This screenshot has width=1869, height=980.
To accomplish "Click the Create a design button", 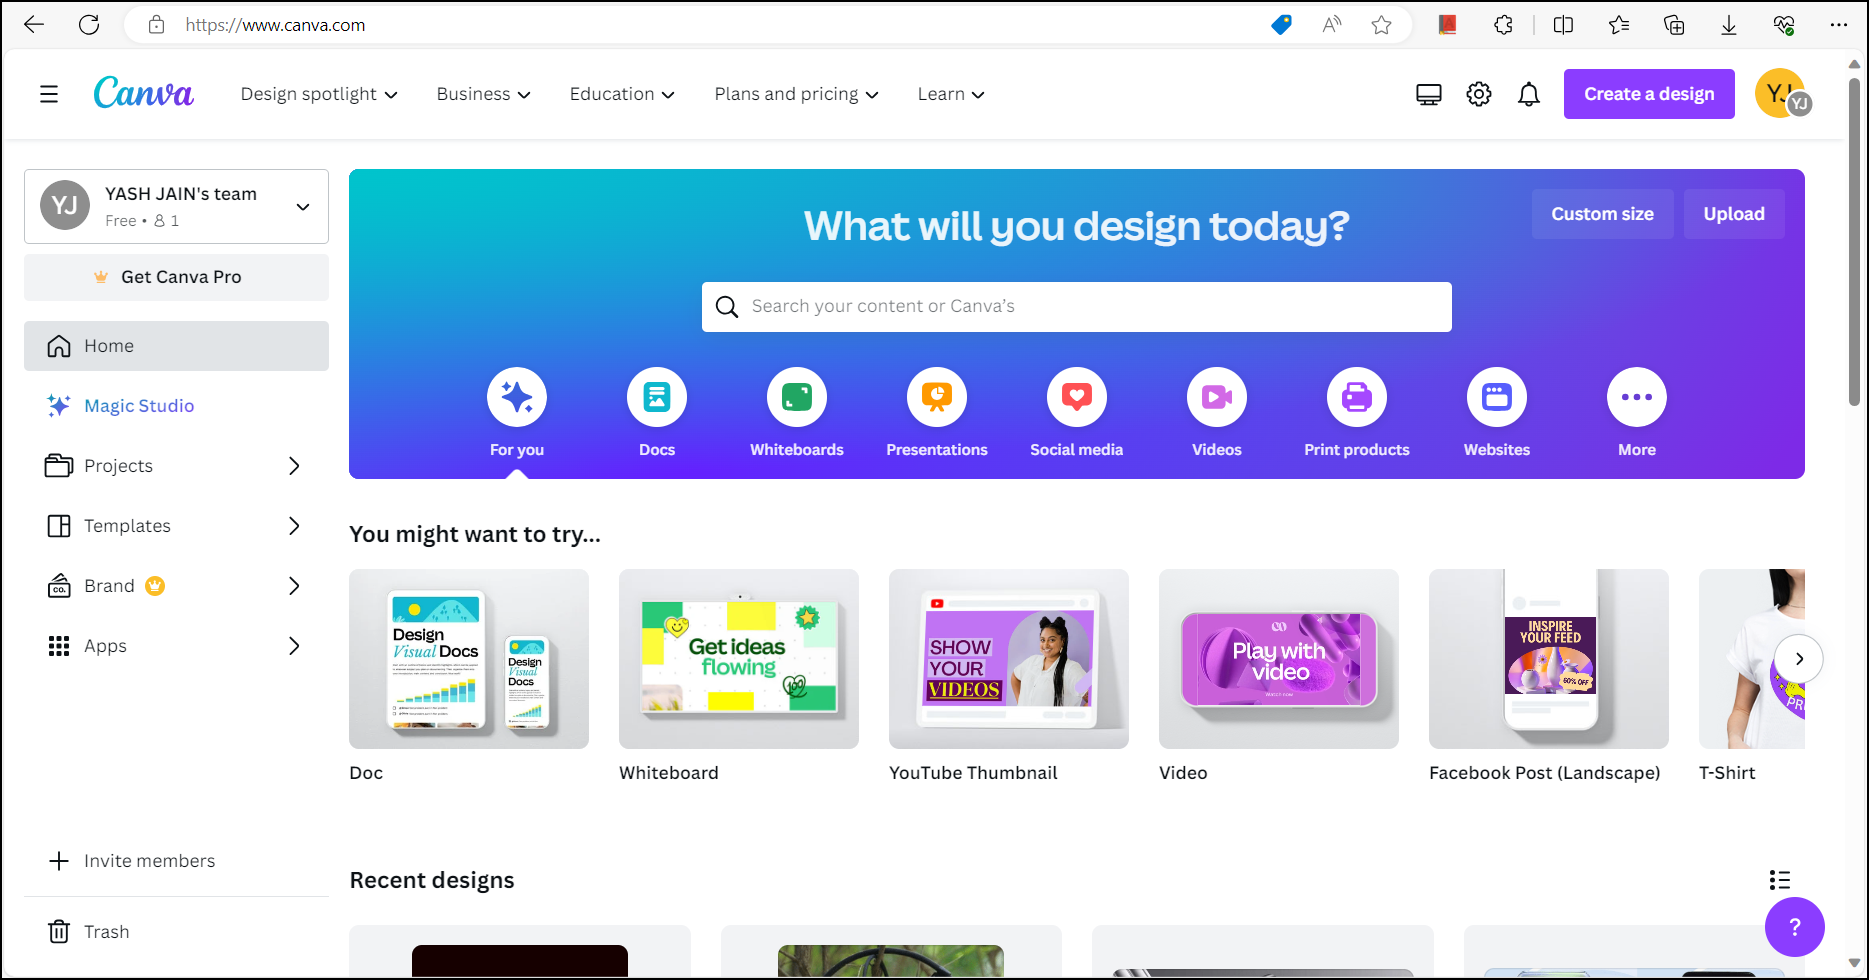I will [x=1648, y=93].
